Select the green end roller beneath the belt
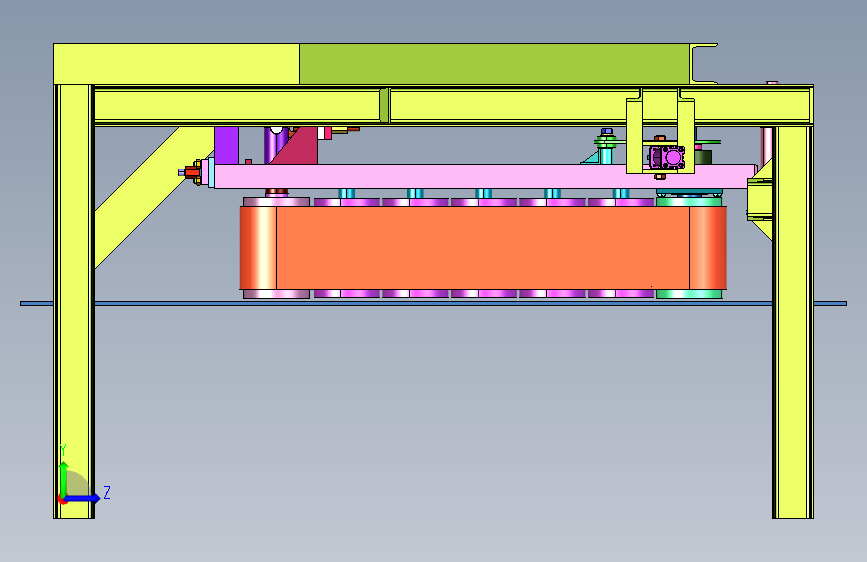Image resolution: width=867 pixels, height=562 pixels. coord(688,294)
